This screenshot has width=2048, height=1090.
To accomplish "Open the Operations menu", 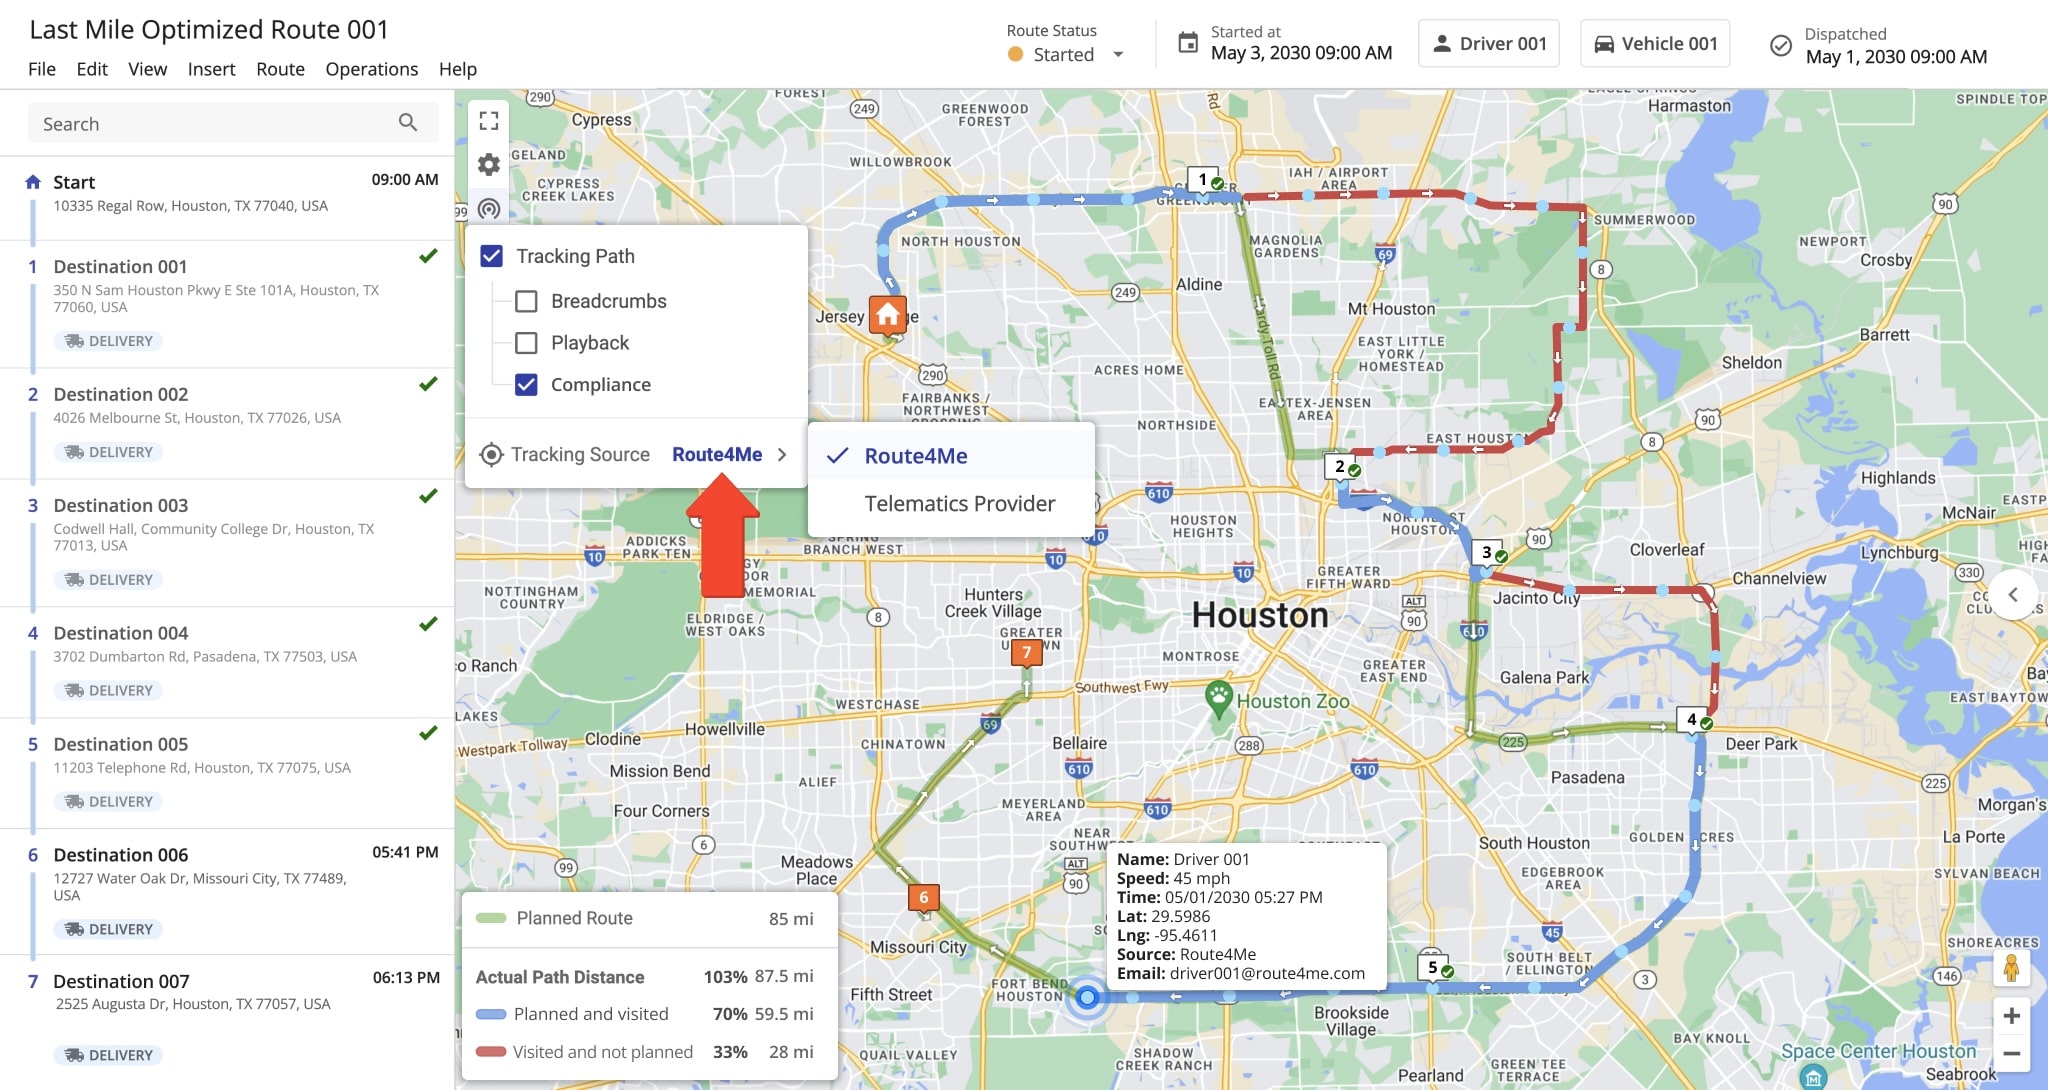I will (x=371, y=69).
